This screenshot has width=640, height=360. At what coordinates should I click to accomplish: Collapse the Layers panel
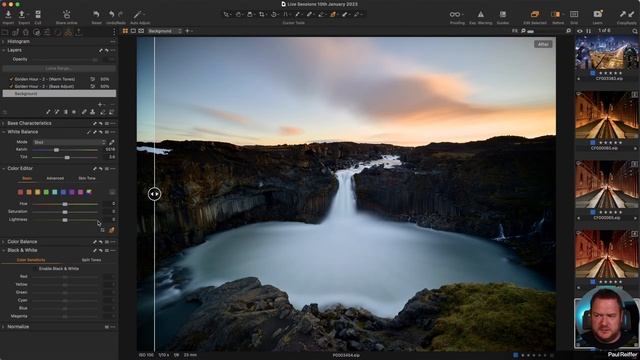4,50
